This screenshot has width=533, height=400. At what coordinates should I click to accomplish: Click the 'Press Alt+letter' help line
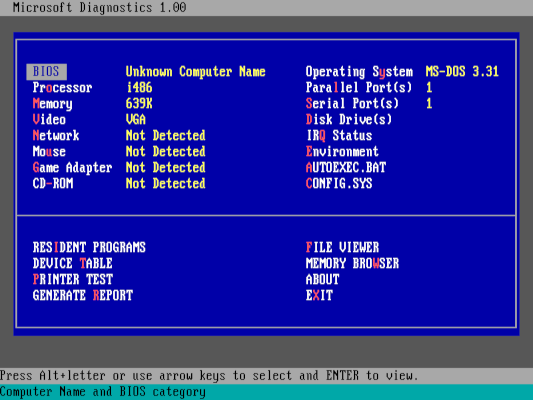pos(209,376)
